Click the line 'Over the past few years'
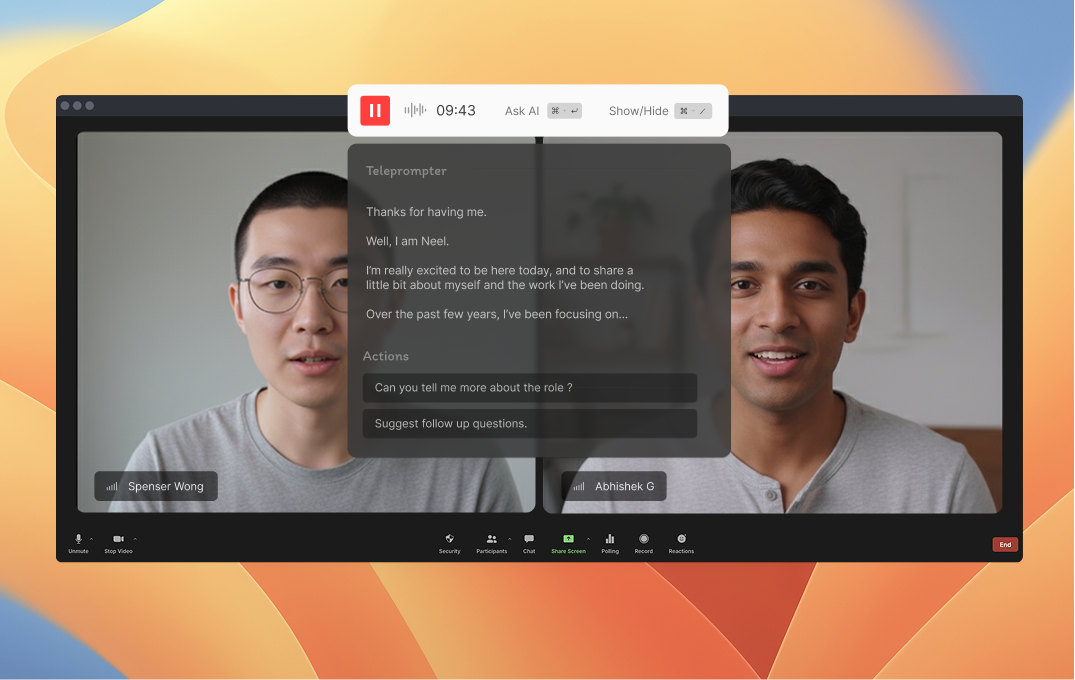The width and height of the screenshot is (1075, 680). tap(496, 315)
